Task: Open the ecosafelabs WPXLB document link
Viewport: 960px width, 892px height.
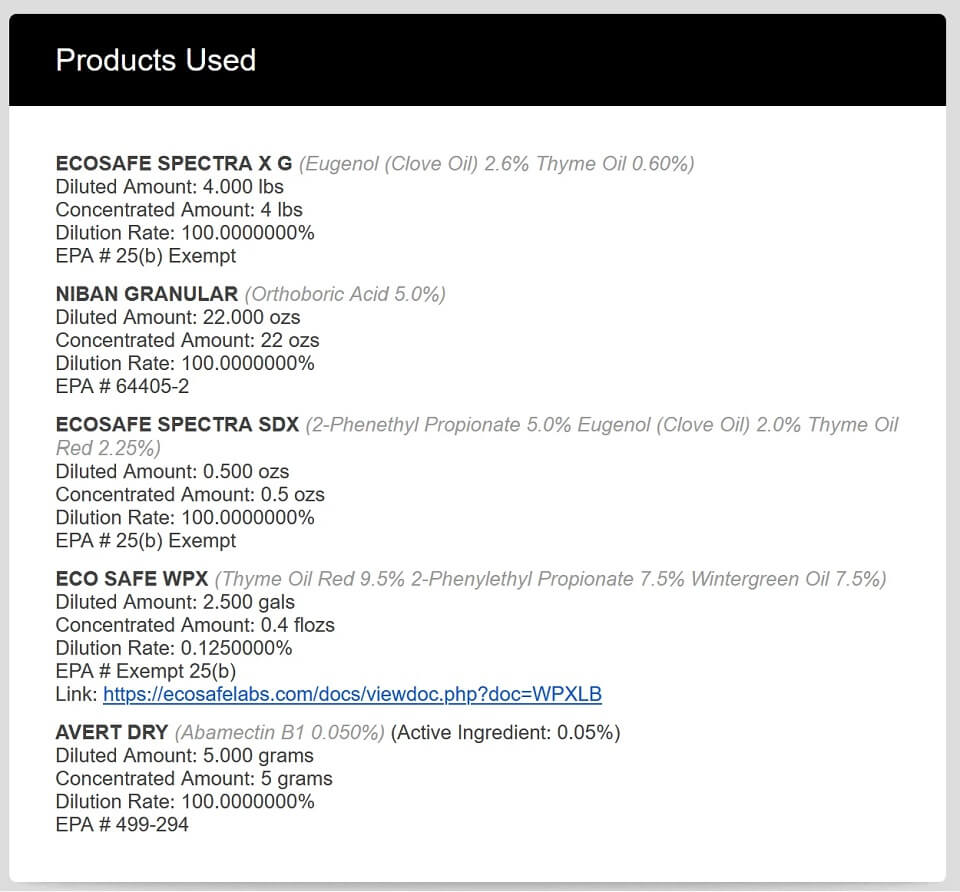Action: [x=352, y=694]
